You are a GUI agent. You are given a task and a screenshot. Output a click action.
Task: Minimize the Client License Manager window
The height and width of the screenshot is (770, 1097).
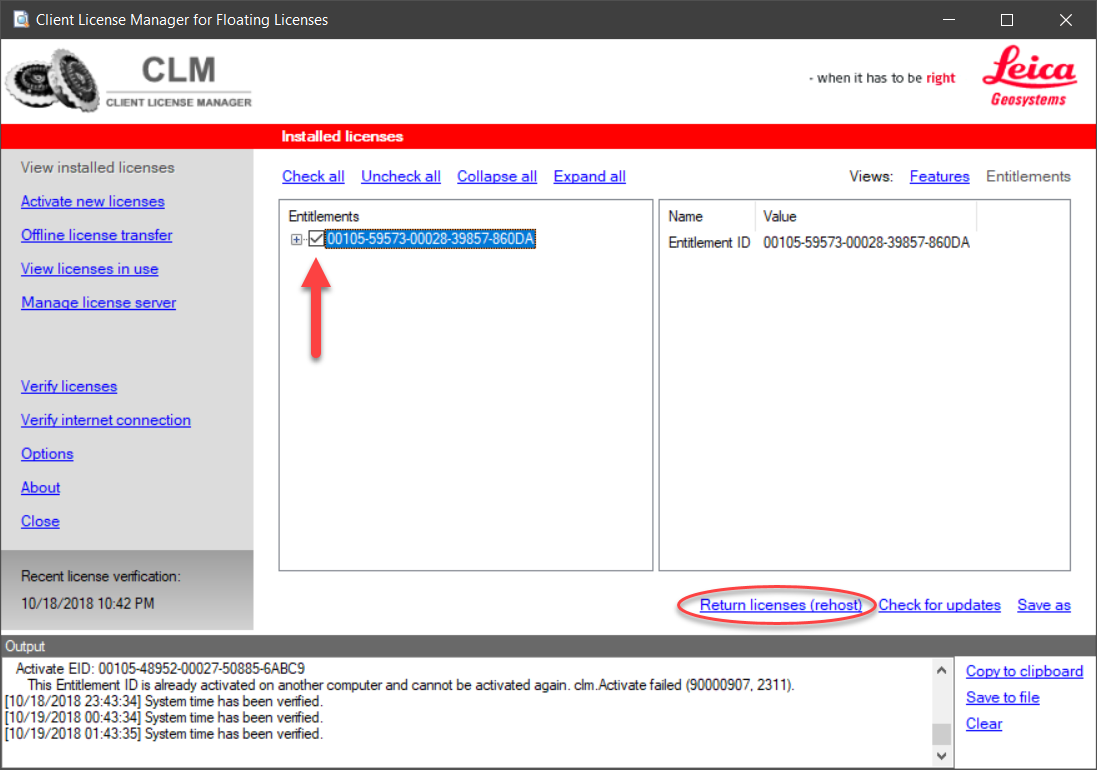pos(949,20)
